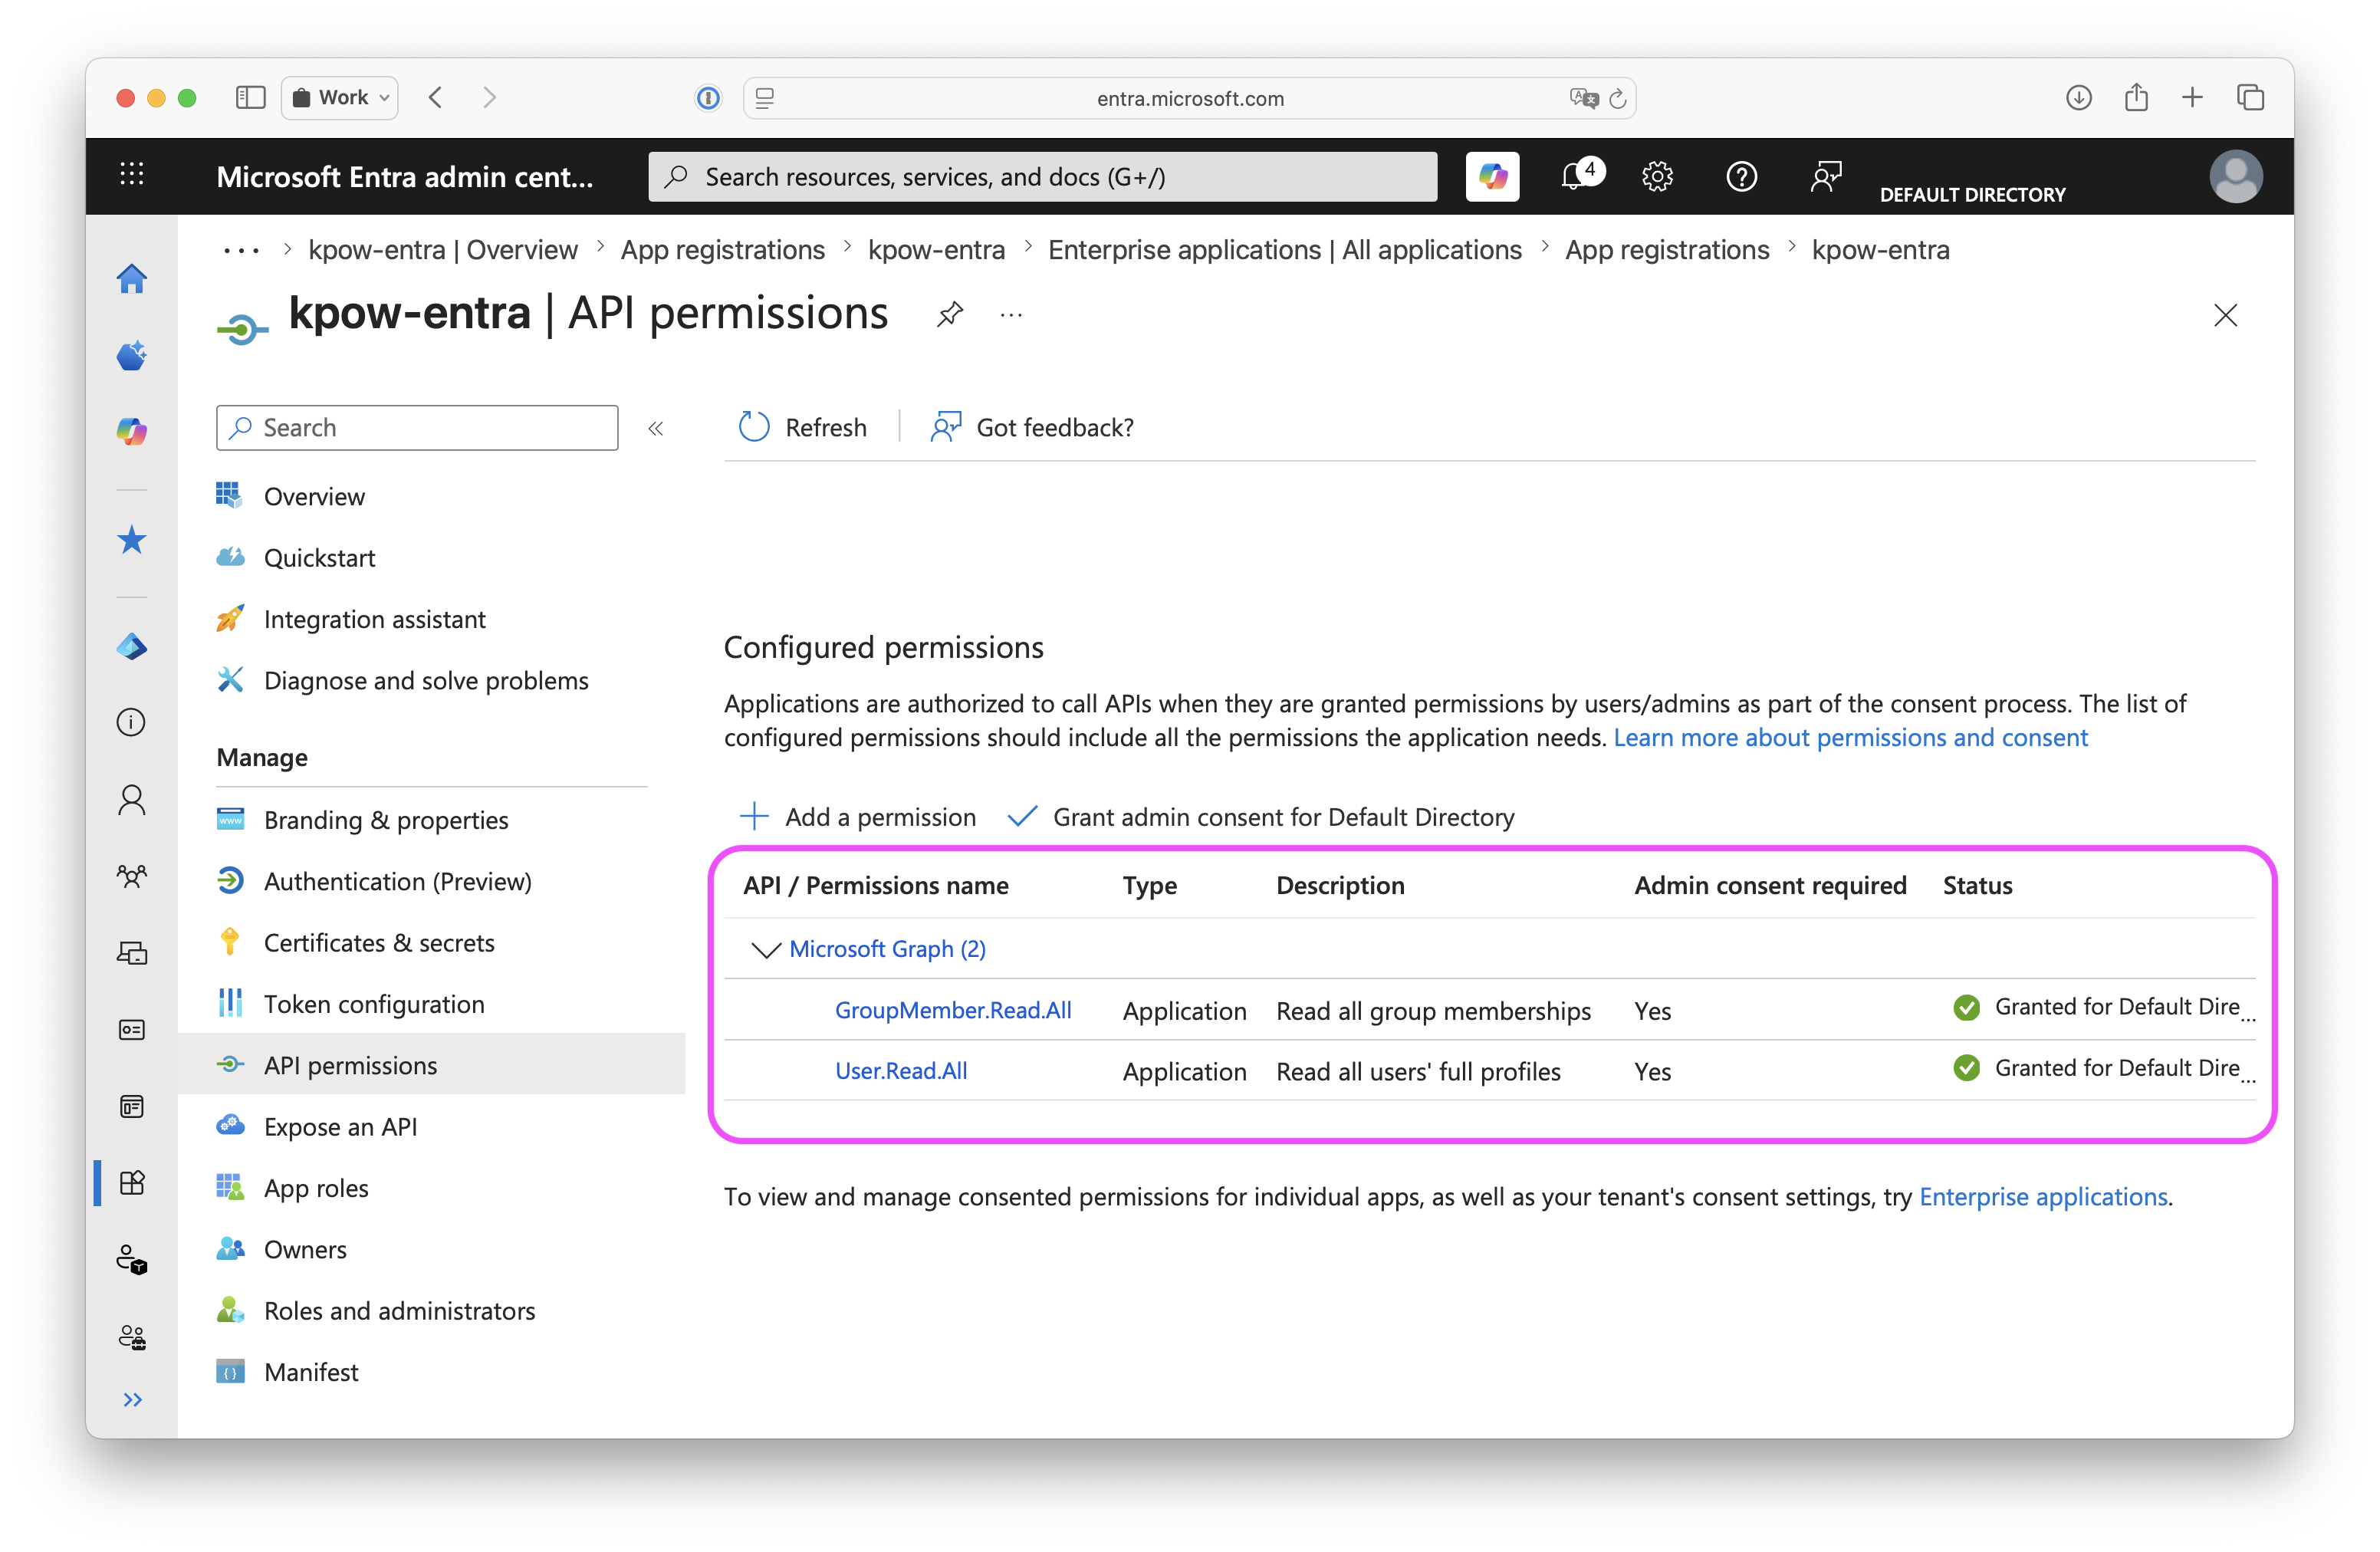Open Devices icon in the left rail
2380x1552 pixels.
click(132, 953)
